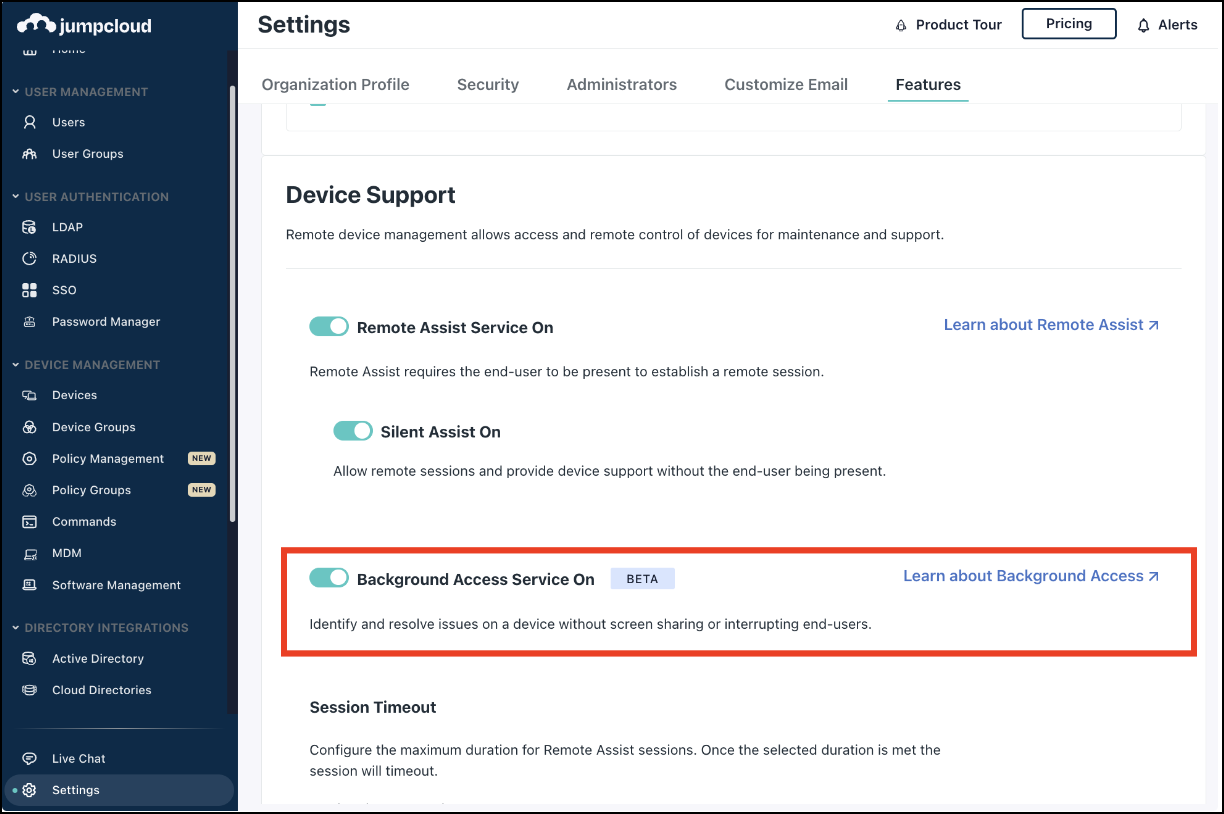Click the Pricing button

1068,24
